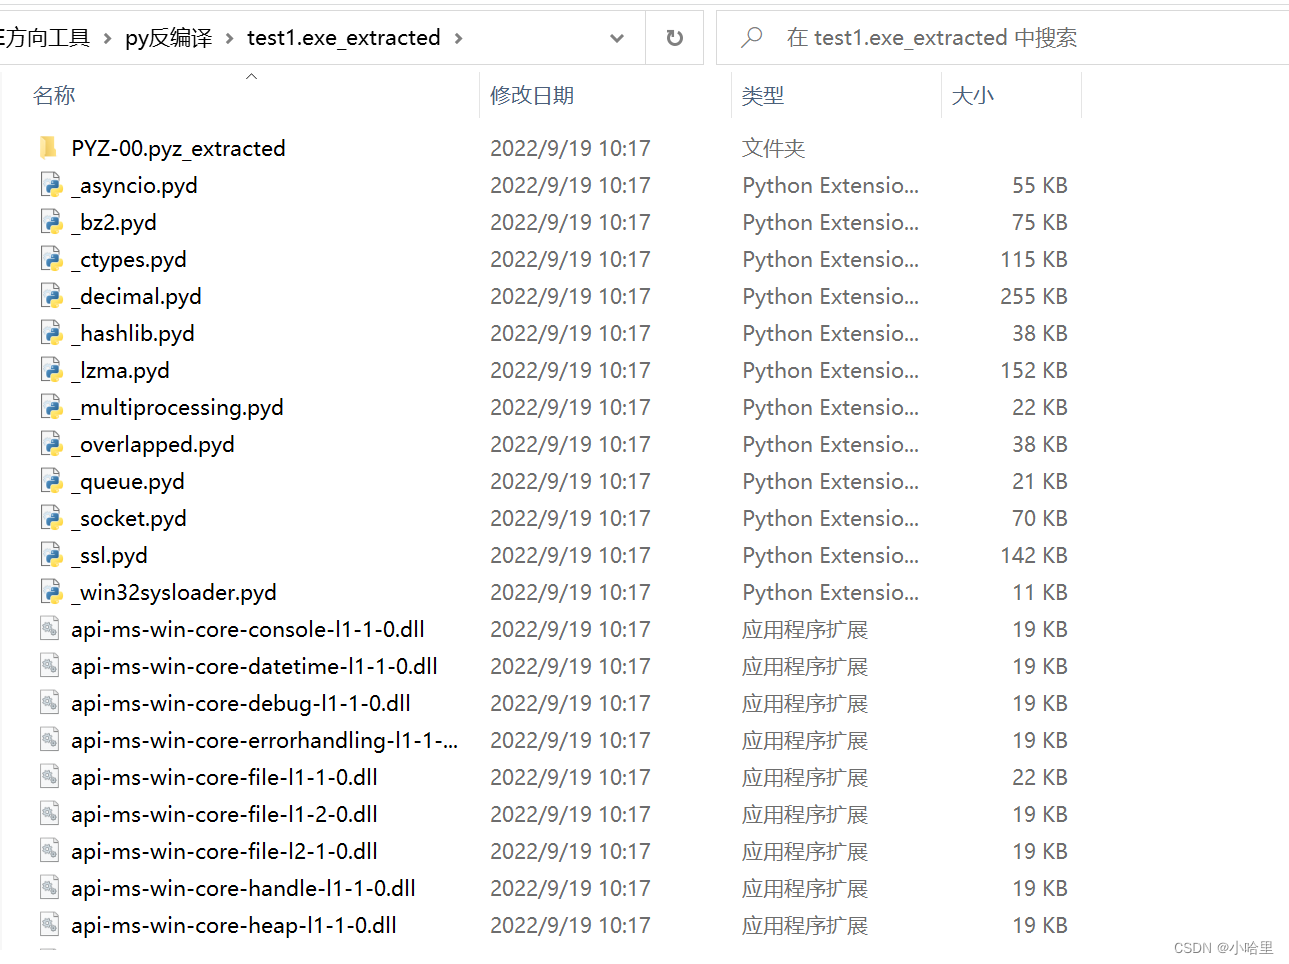Click the api-ms-win-core-handle-l1-1-0.dll icon
This screenshot has height=964, width=1289.
point(49,887)
